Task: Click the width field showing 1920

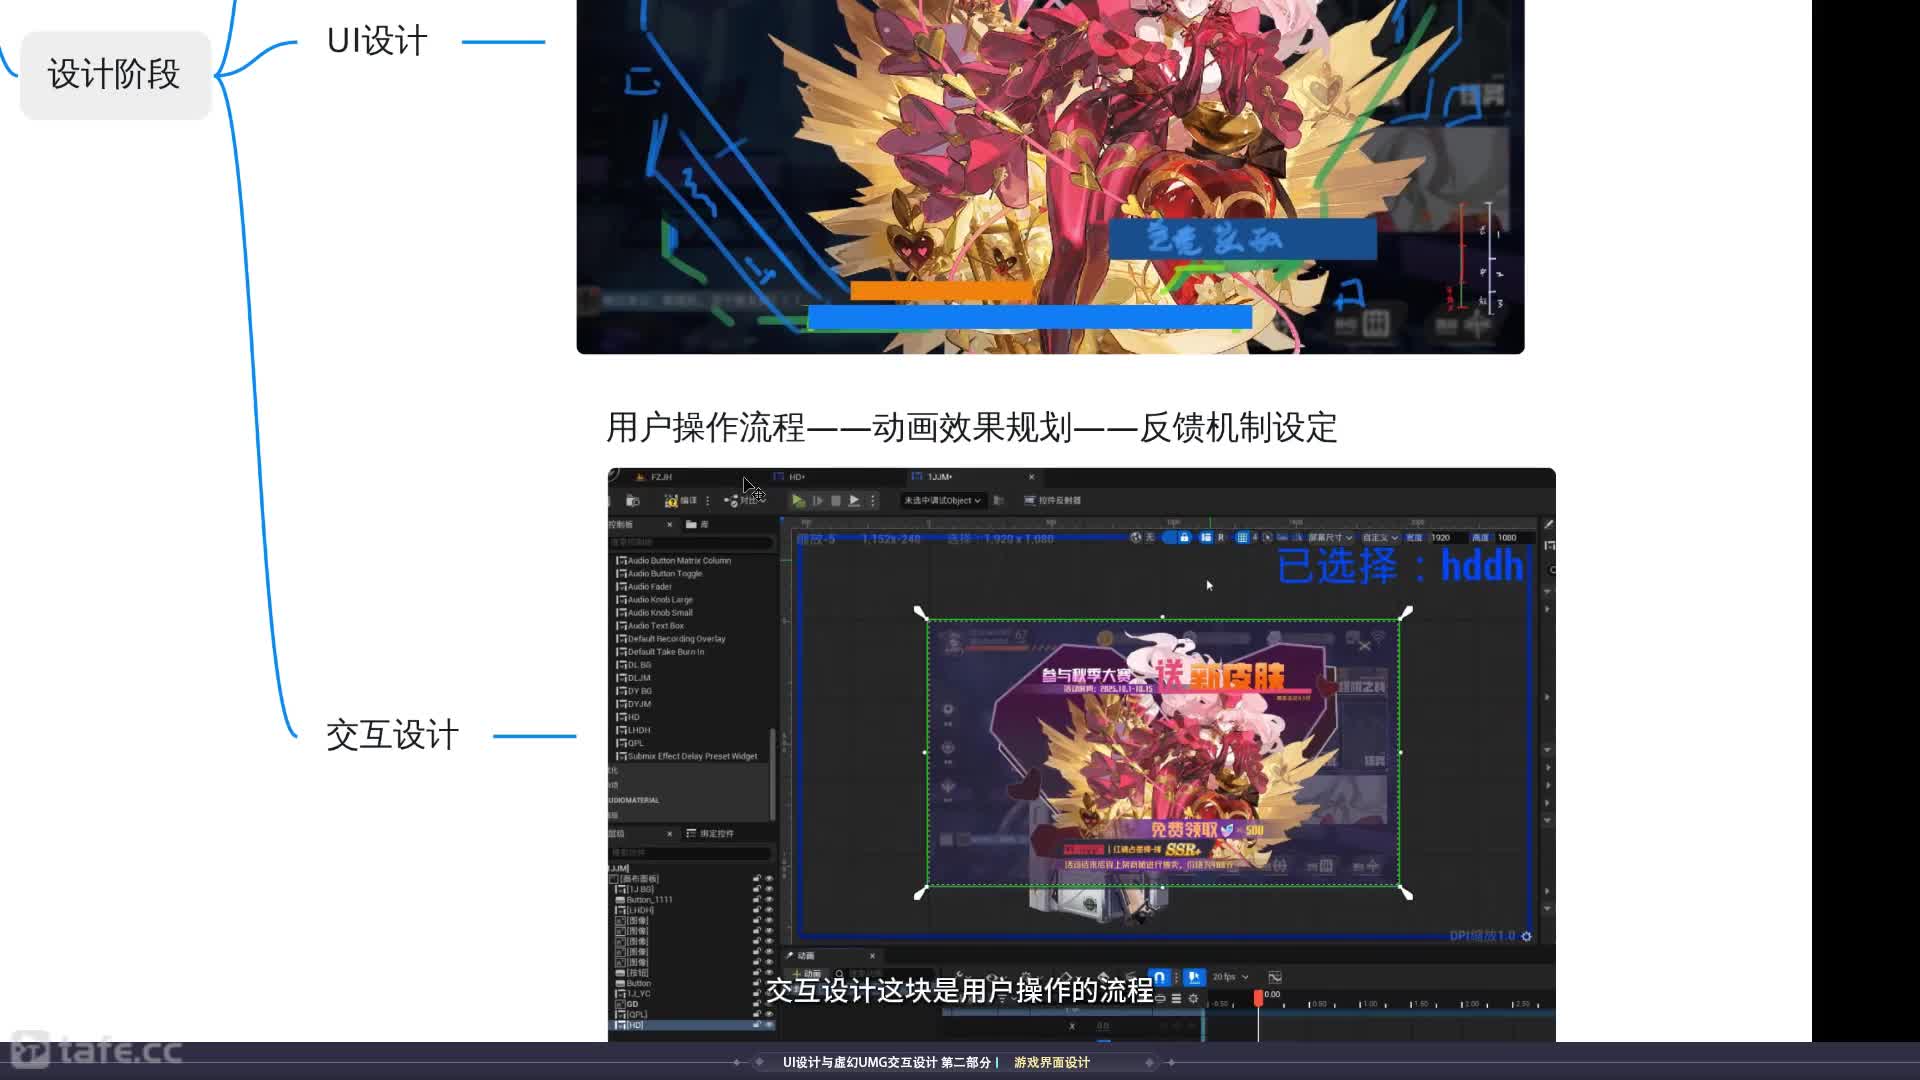Action: (1442, 538)
